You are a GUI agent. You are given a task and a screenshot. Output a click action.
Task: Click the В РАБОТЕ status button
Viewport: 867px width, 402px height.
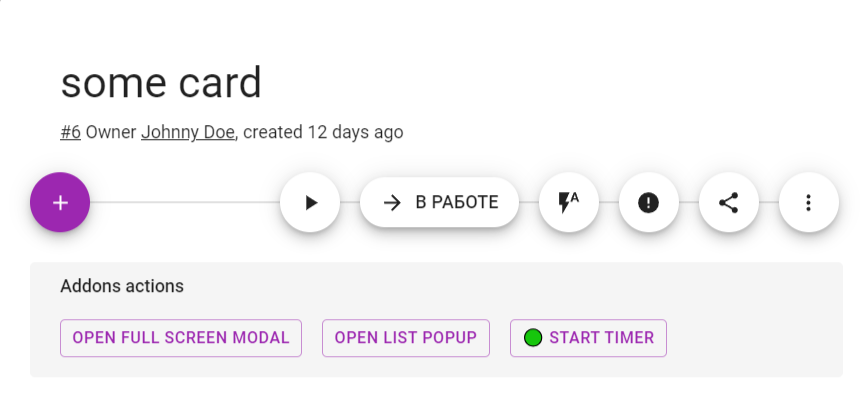click(x=456, y=203)
